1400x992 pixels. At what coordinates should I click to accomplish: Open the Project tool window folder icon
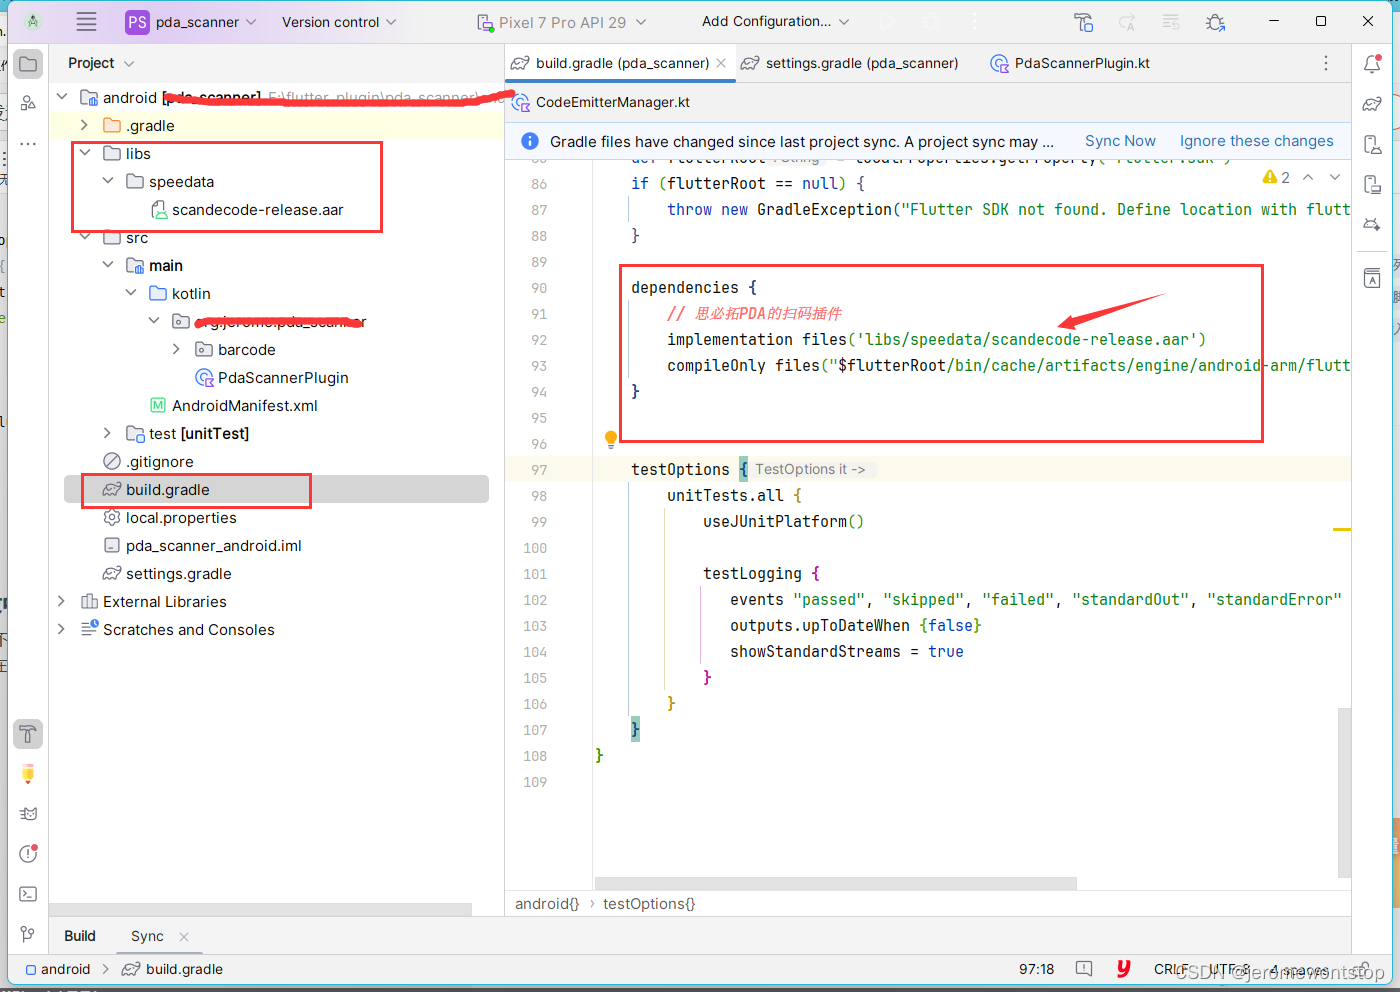[27, 63]
